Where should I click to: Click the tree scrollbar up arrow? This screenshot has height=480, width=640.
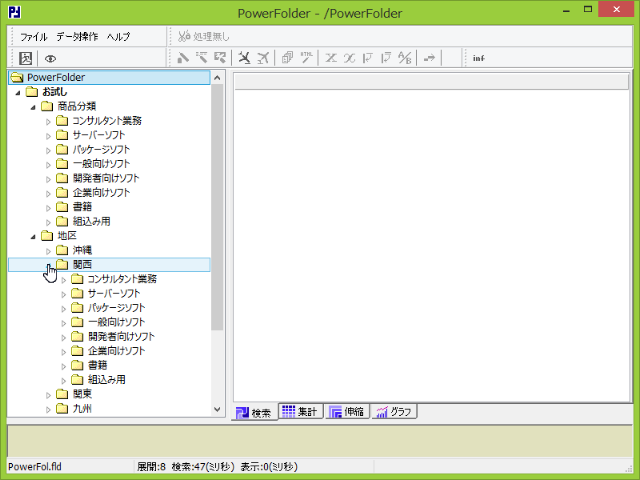pos(217,78)
